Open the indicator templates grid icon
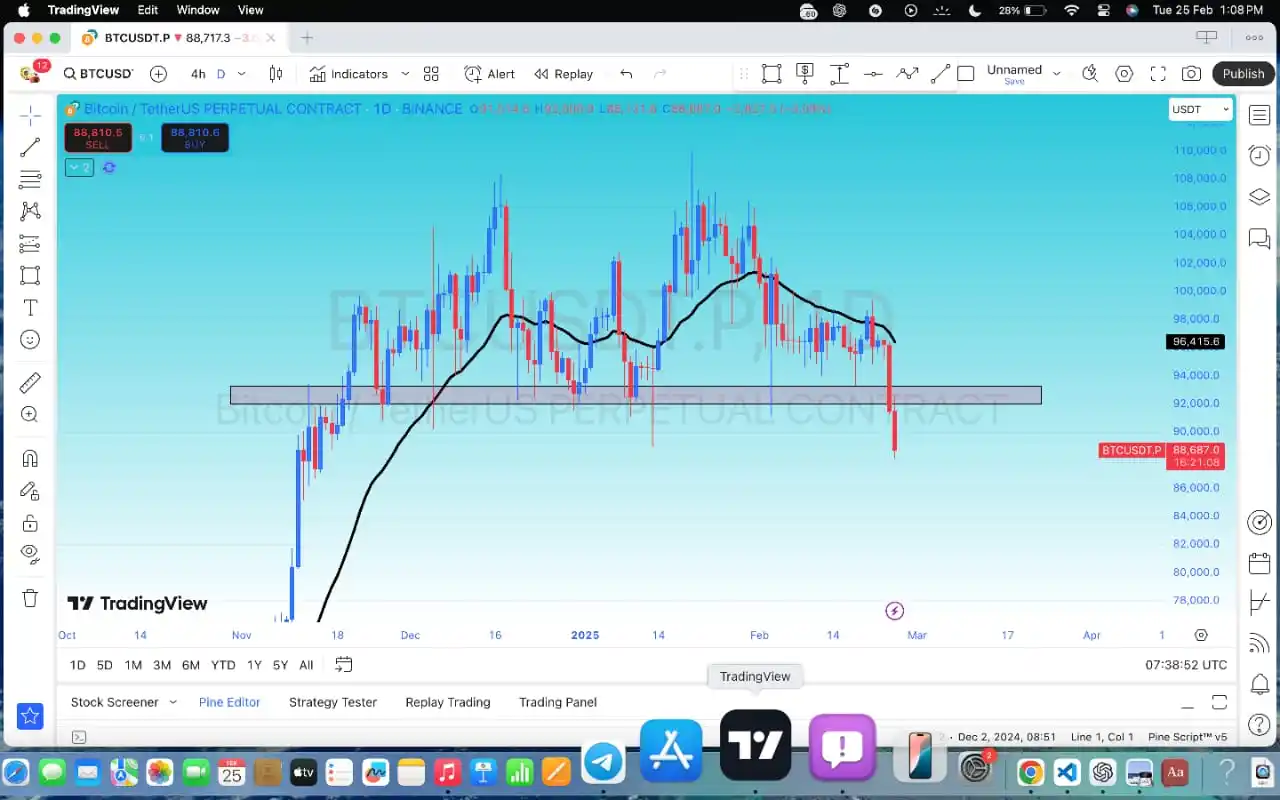The height and width of the screenshot is (800, 1280). pyautogui.click(x=431, y=74)
